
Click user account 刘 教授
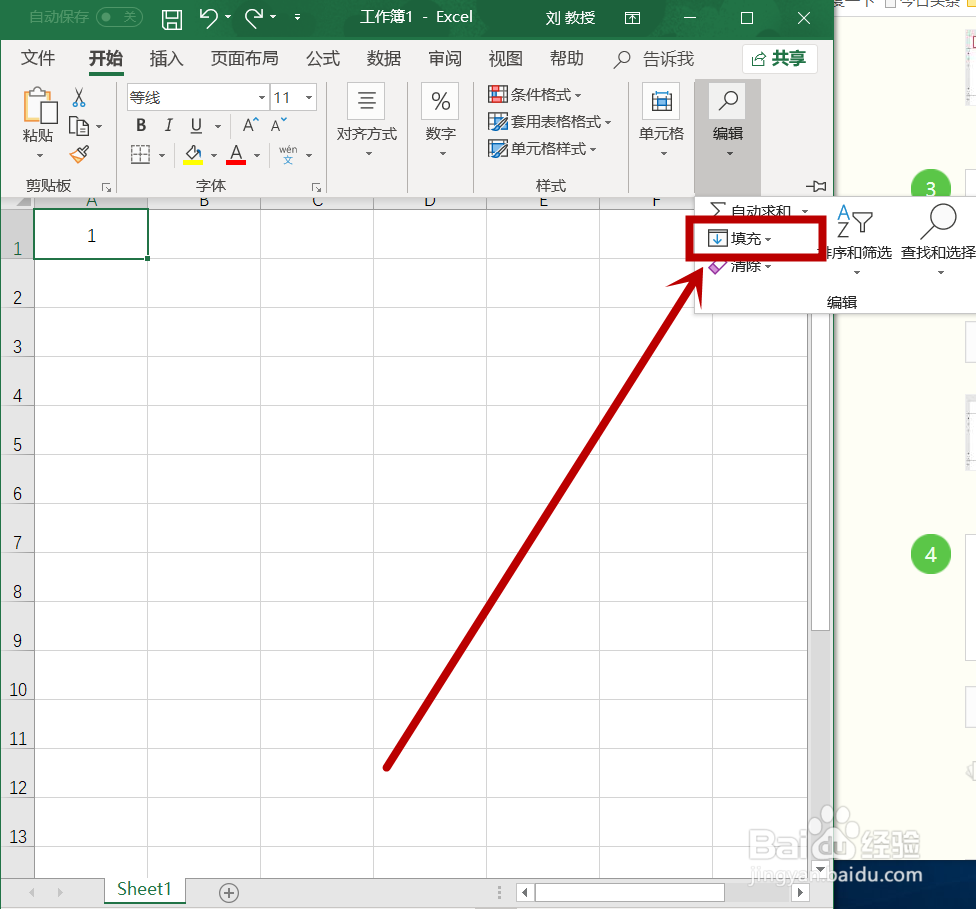(570, 17)
